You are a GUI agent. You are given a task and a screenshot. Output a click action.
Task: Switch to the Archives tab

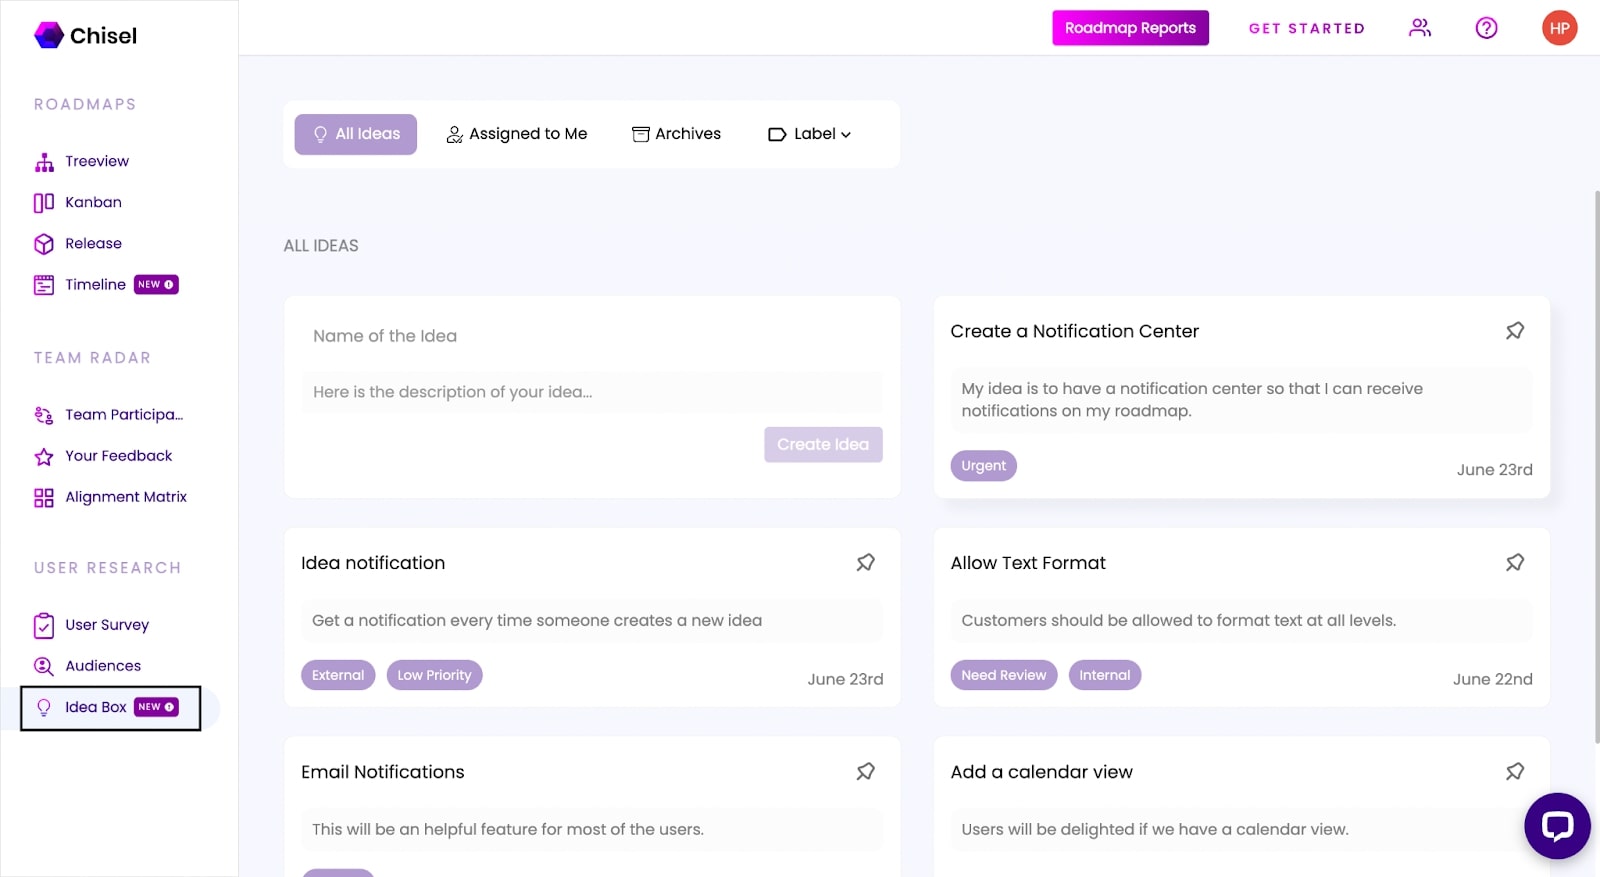(676, 134)
